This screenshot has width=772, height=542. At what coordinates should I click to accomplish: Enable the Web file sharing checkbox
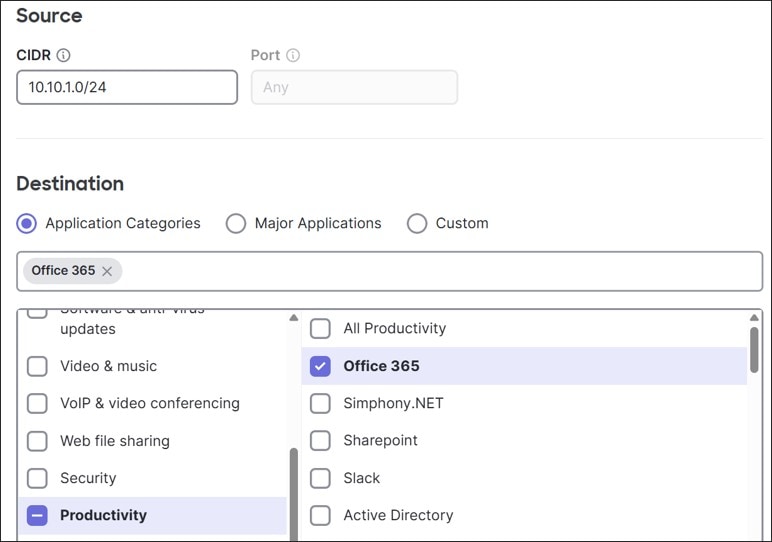(37, 441)
